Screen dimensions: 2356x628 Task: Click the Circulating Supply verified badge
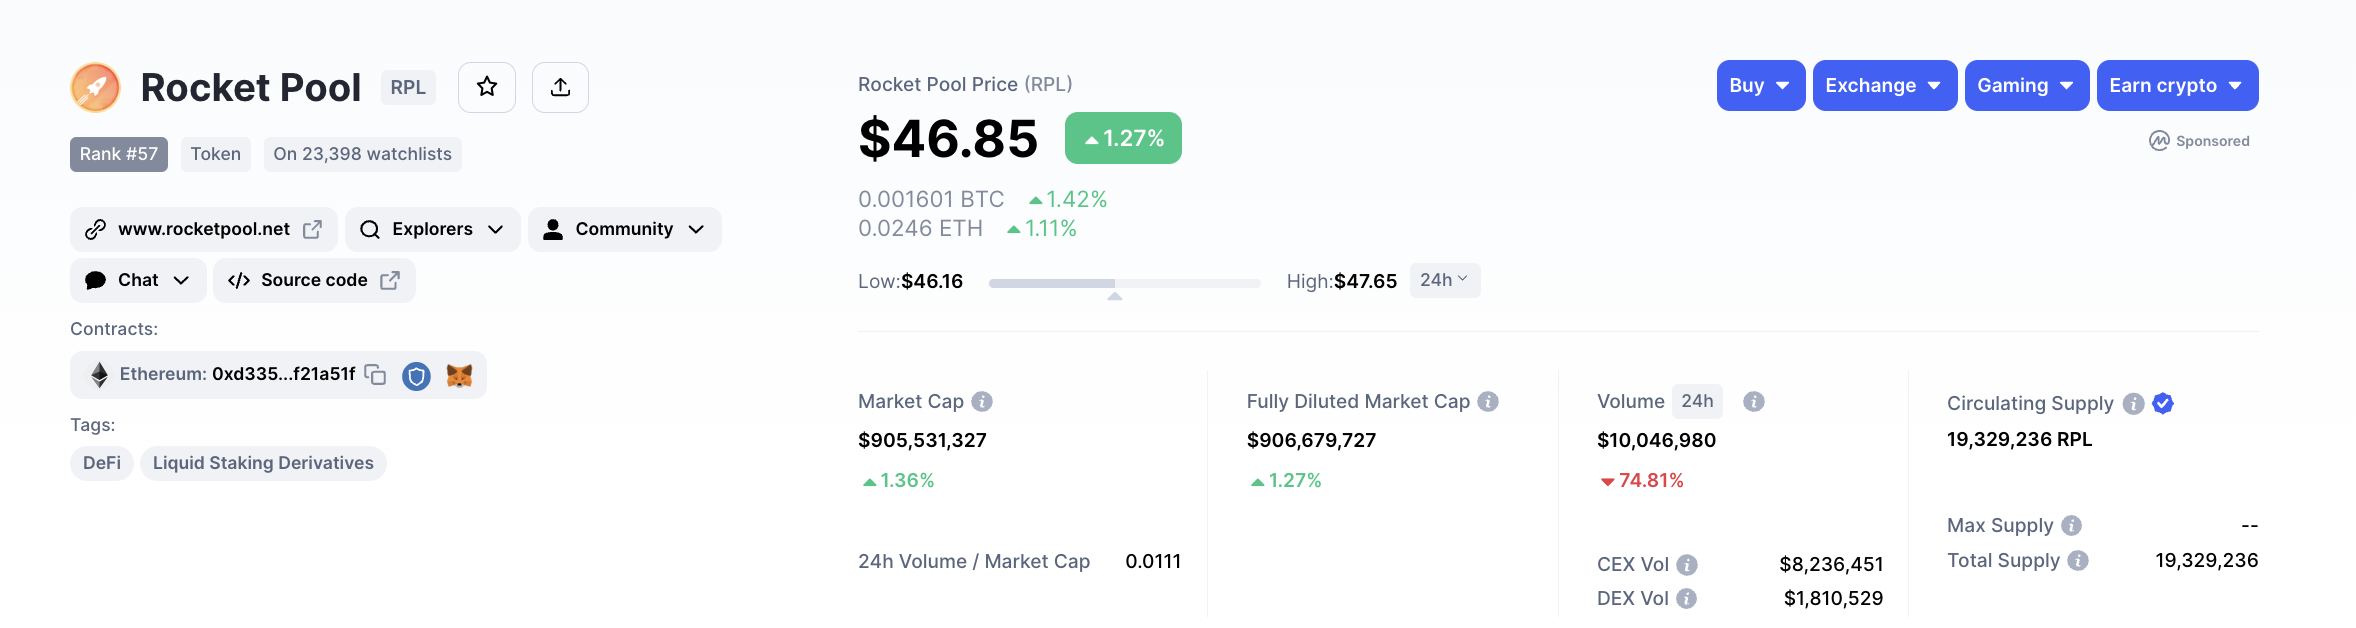coord(2163,403)
